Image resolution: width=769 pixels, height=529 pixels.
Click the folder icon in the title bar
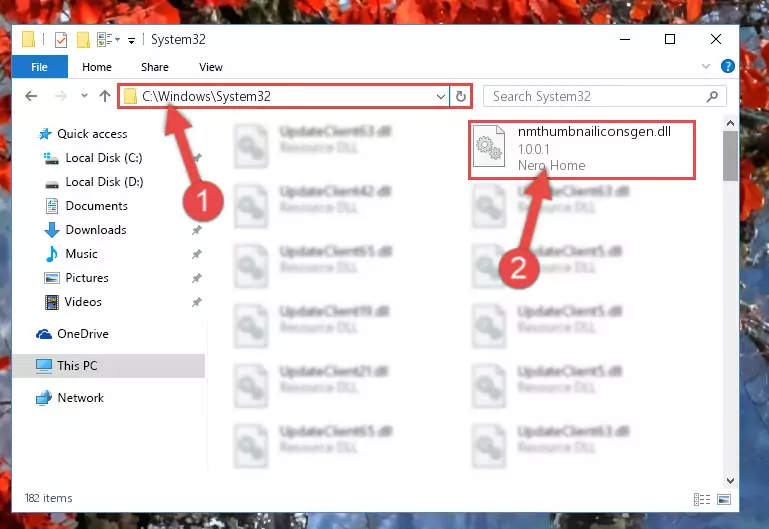[28, 39]
